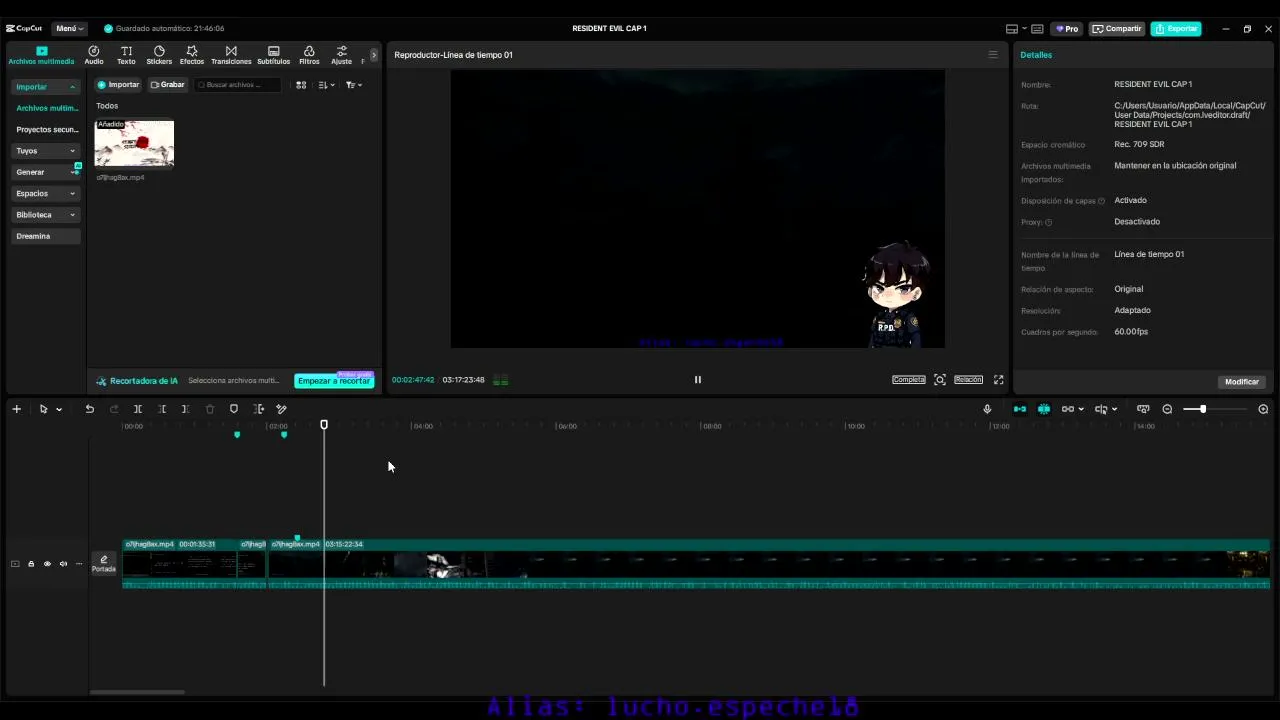
Task: Select the imported video thumbnail
Action: [x=134, y=143]
